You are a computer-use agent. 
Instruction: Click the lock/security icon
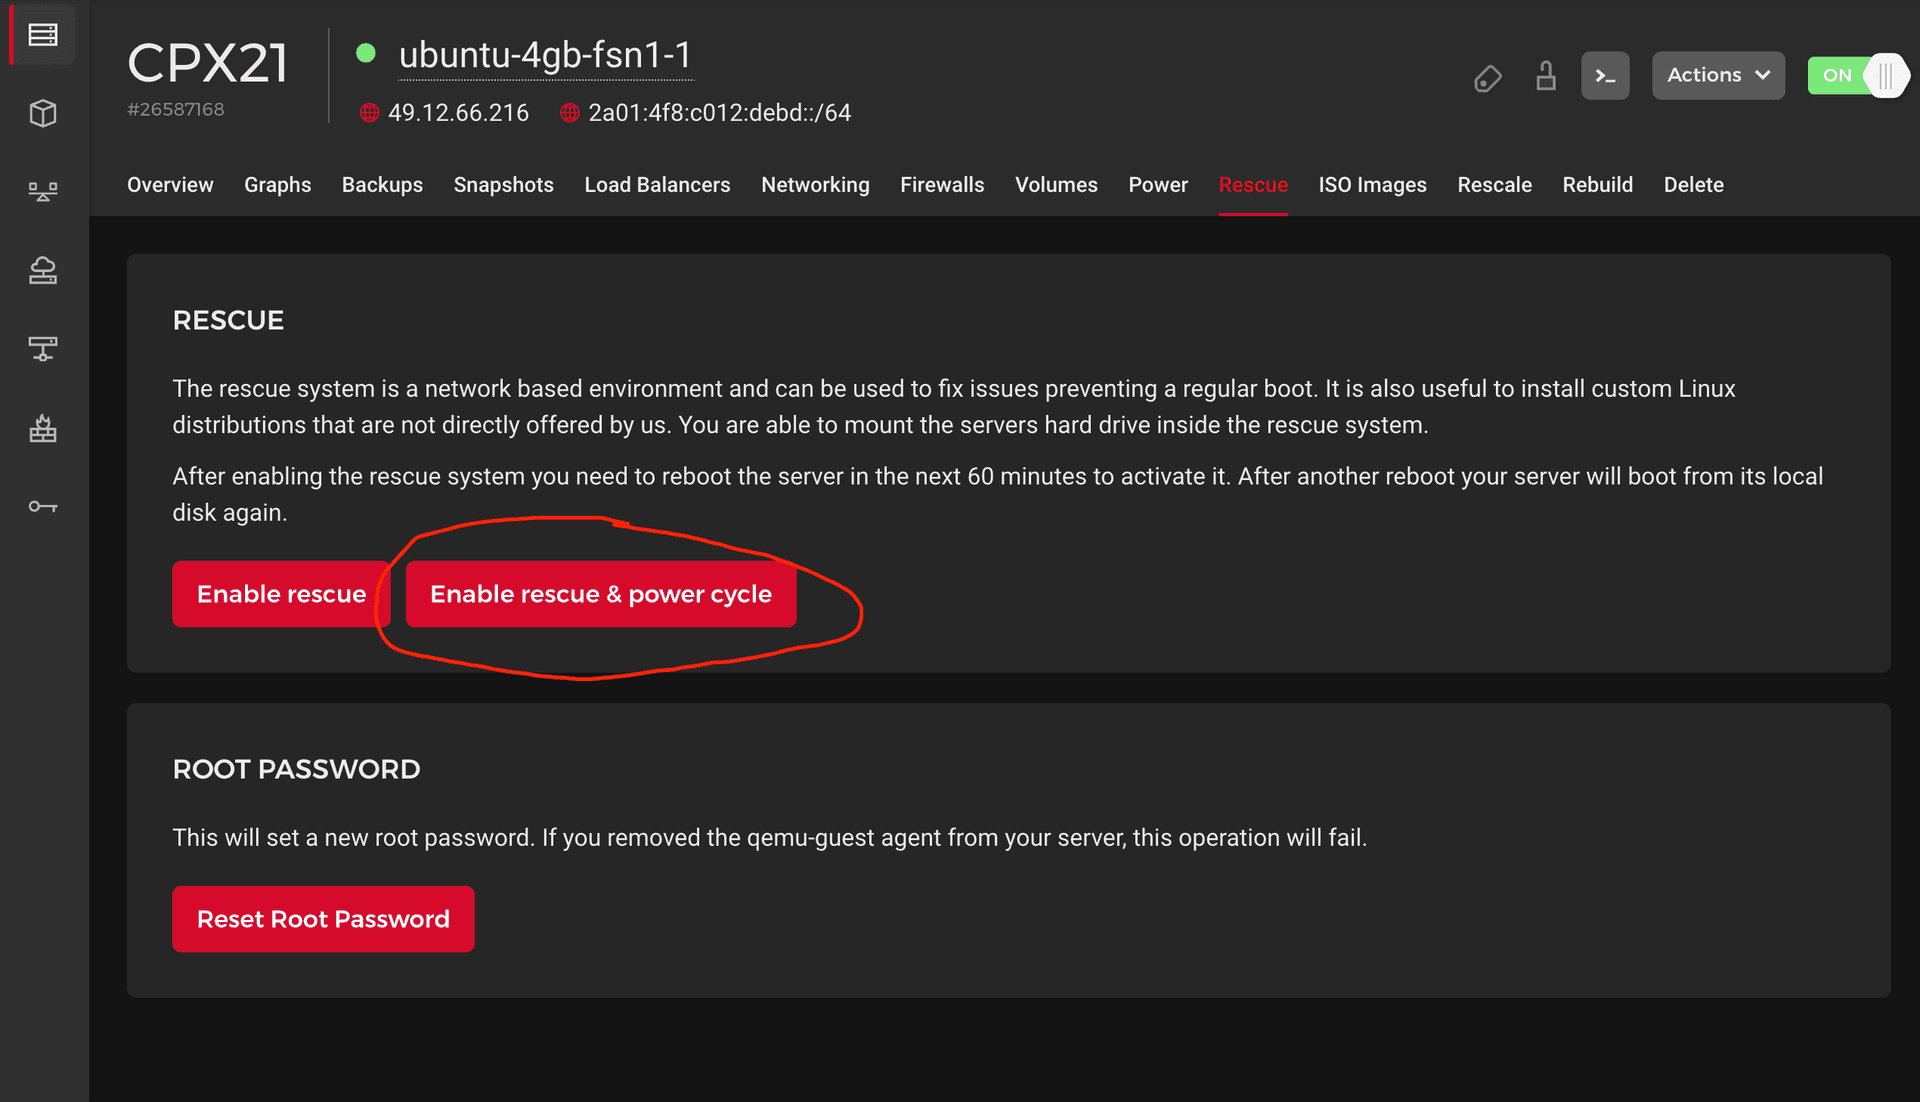[1545, 76]
